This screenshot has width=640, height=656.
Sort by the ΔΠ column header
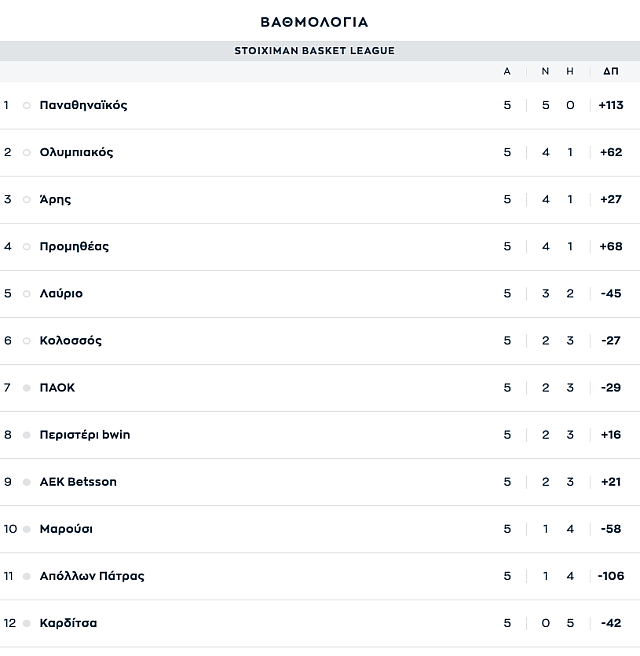(x=611, y=72)
